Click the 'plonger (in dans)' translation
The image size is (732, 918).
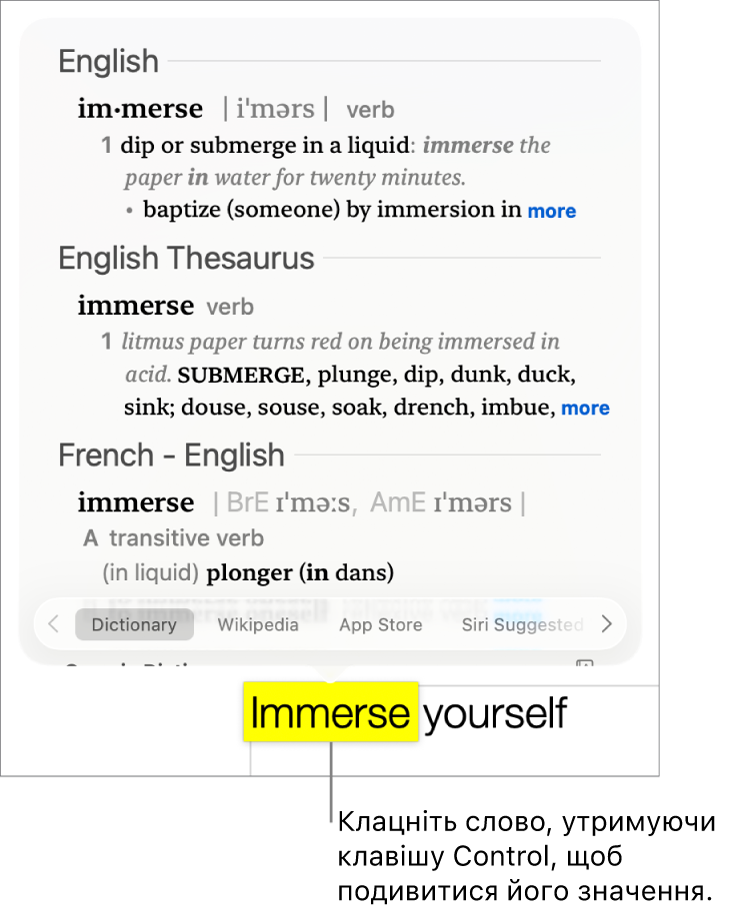(300, 573)
